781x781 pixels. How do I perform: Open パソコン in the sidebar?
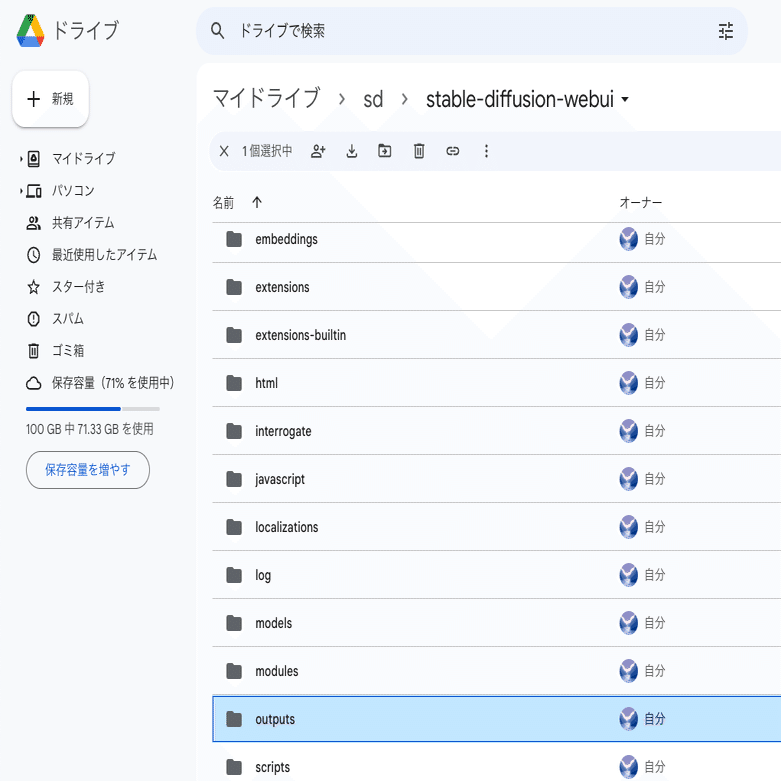[73, 191]
